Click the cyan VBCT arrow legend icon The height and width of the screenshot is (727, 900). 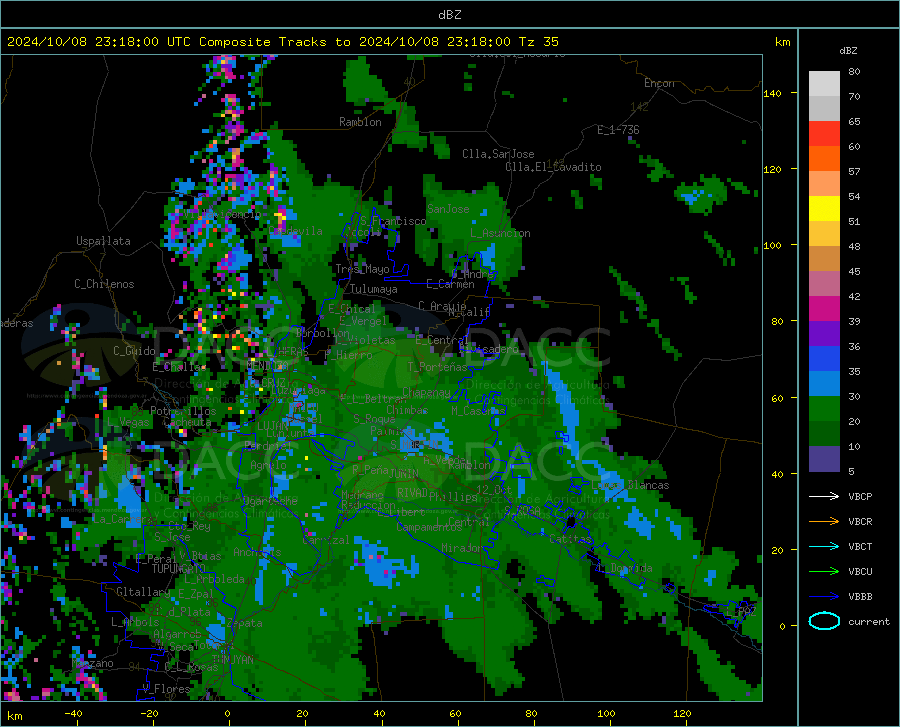pos(824,546)
